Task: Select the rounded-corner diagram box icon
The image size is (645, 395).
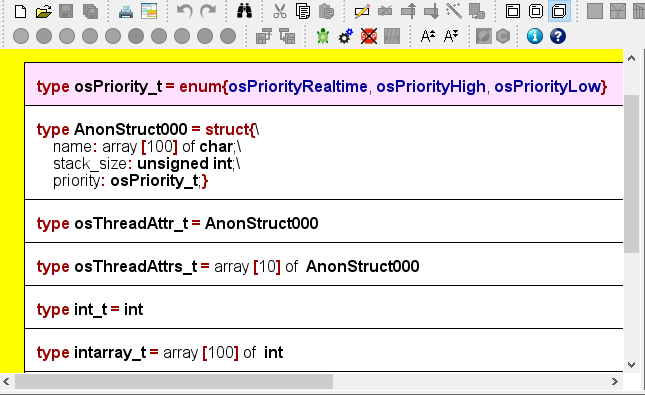Action: coord(536,12)
